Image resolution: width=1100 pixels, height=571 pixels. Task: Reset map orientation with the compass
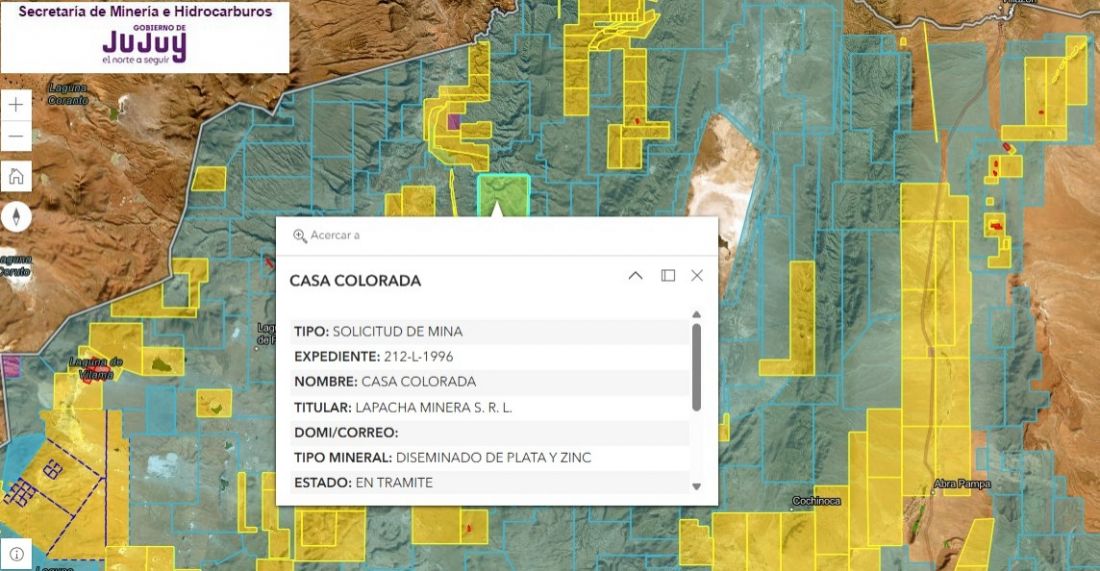point(16,217)
